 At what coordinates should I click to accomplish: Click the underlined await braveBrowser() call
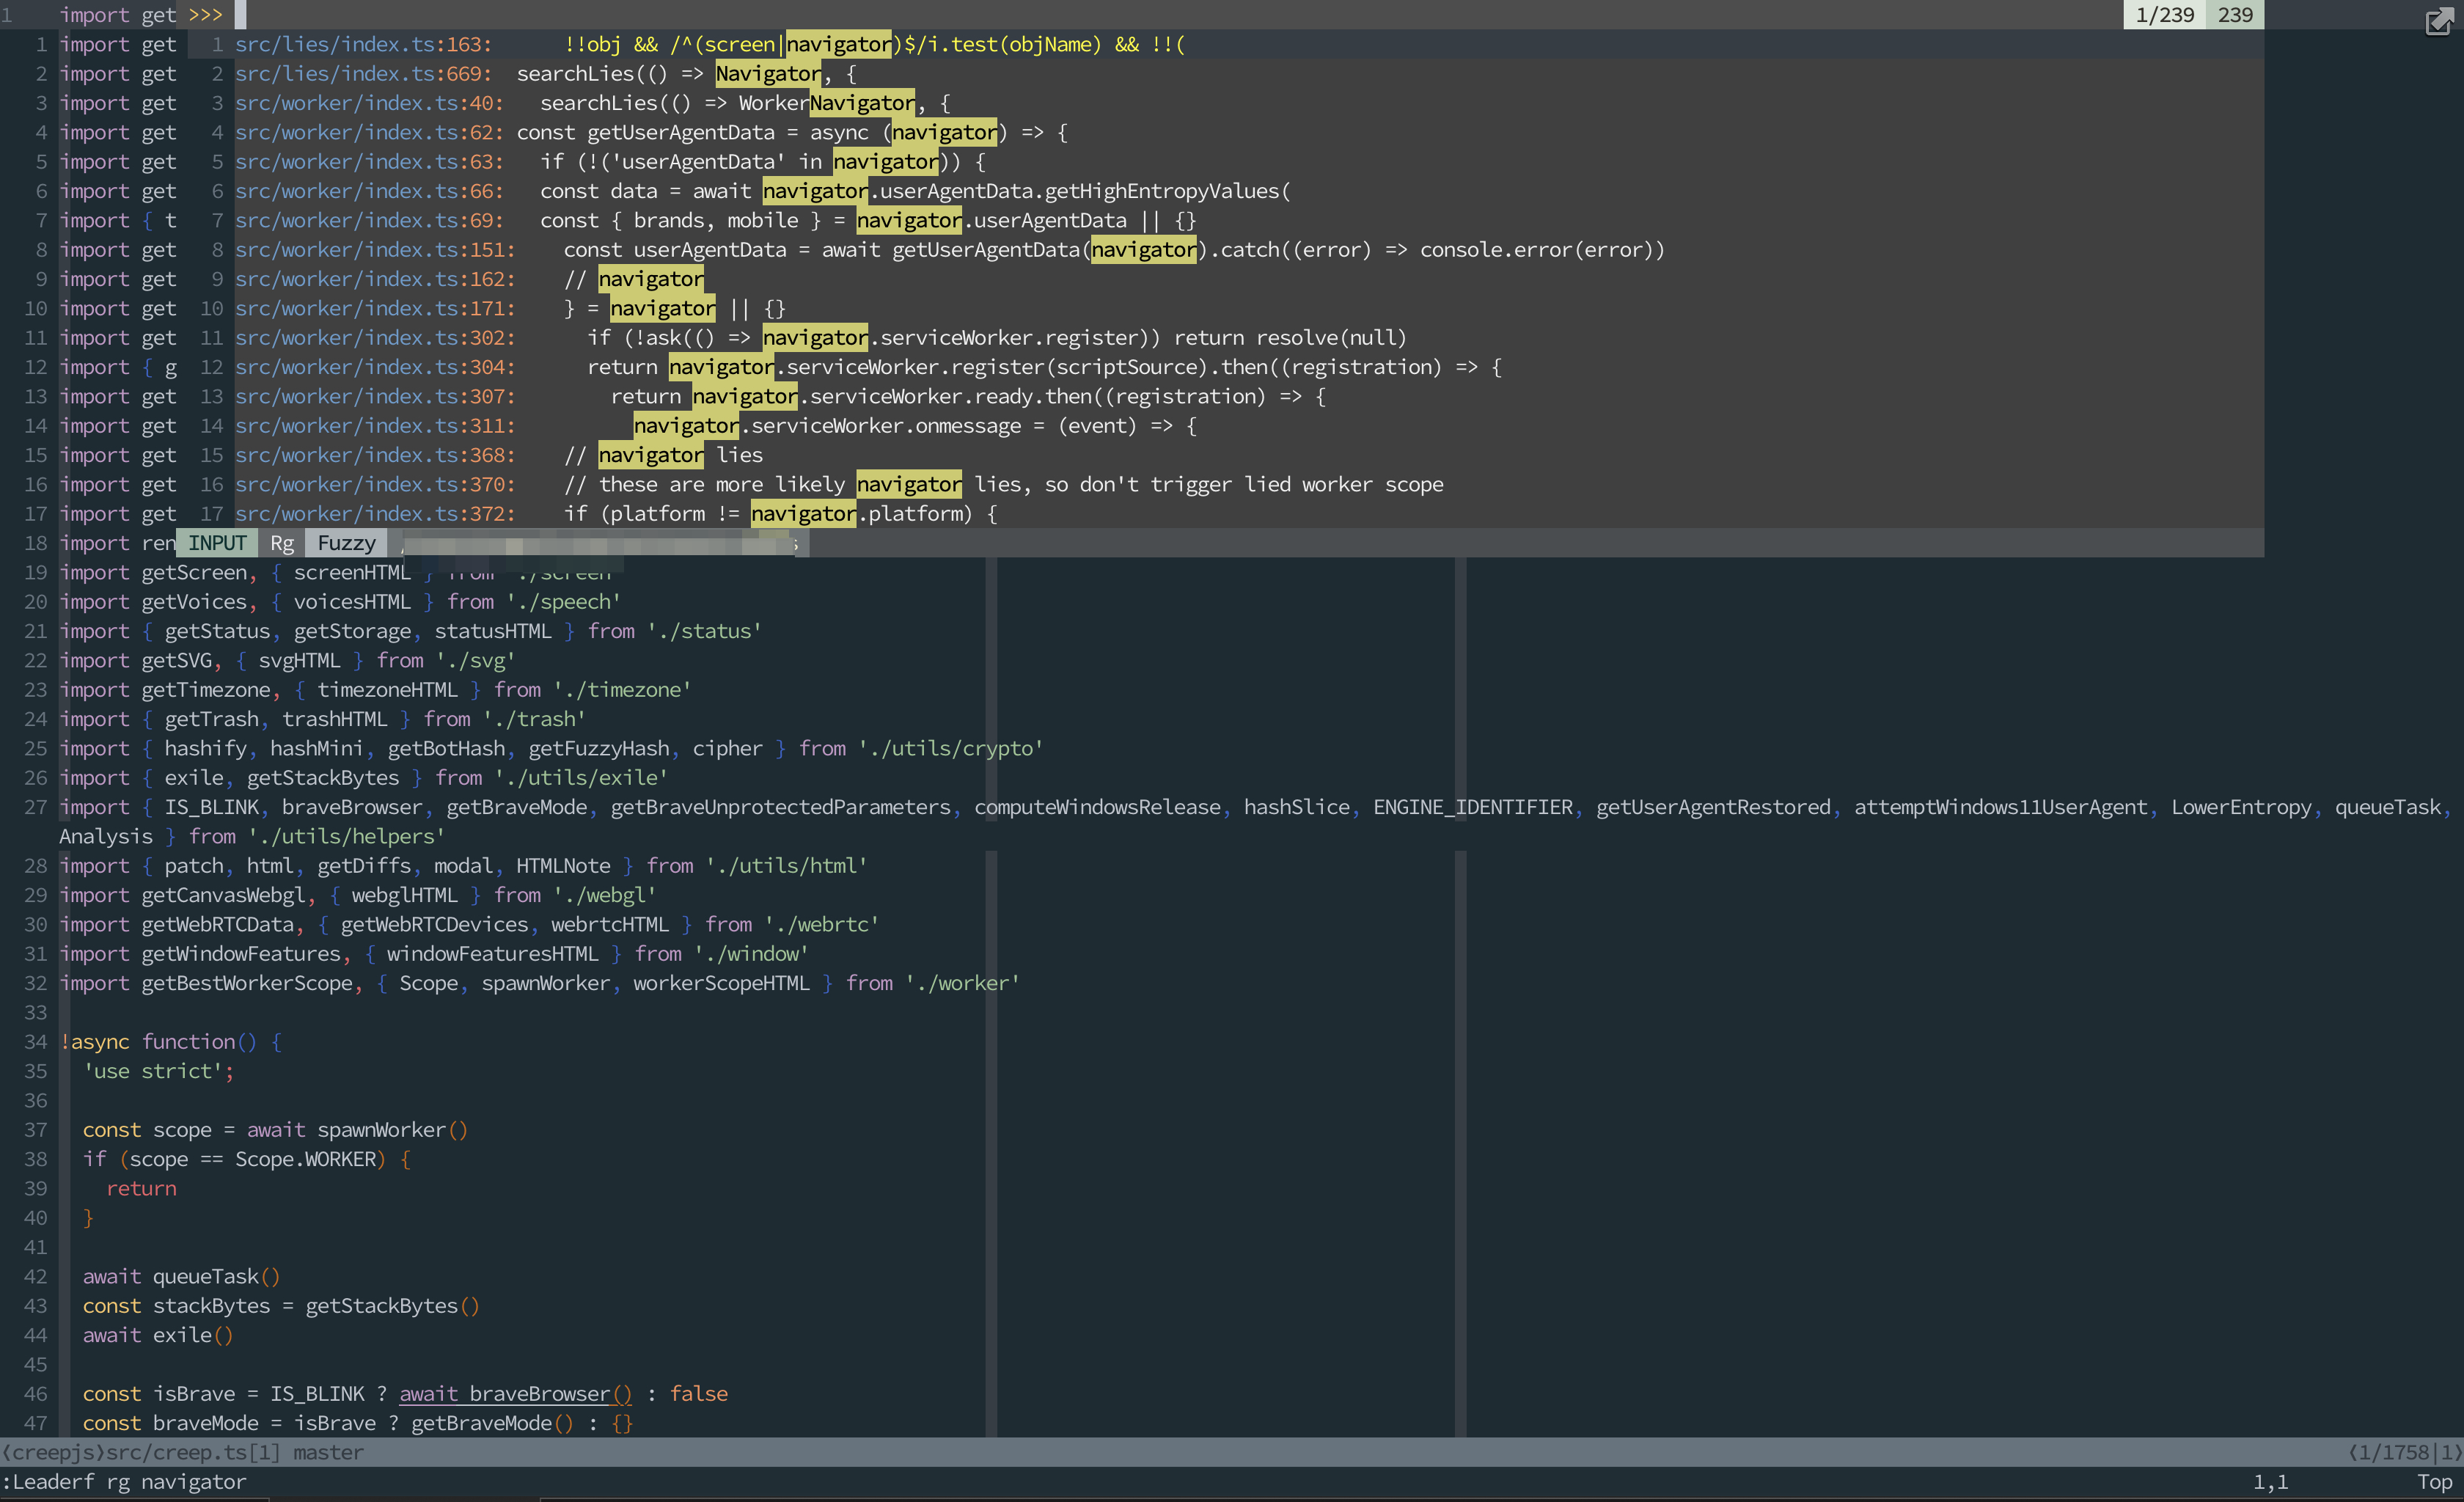pos(515,1393)
